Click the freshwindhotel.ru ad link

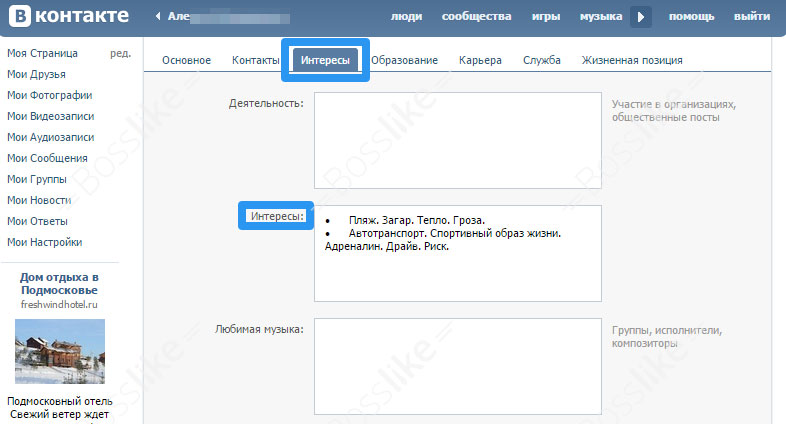coord(59,305)
